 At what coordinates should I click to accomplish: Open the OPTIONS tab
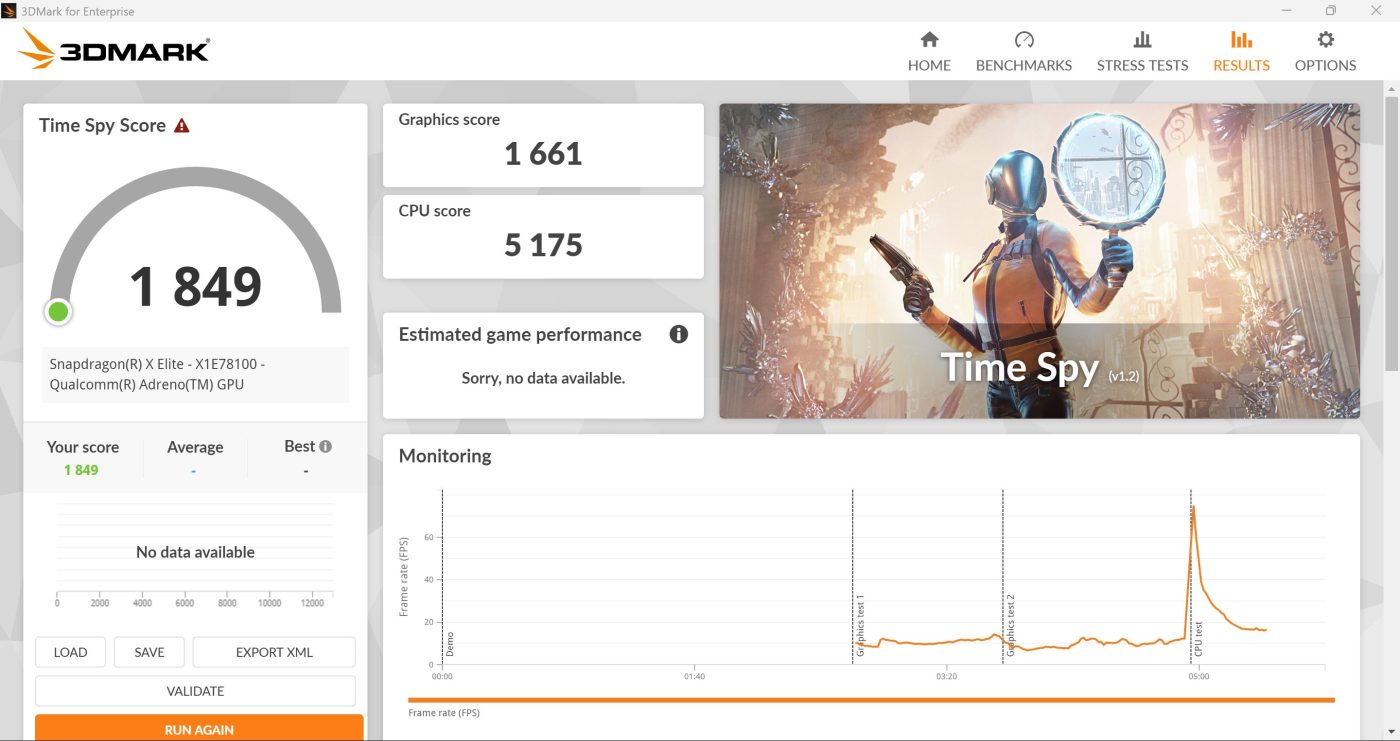tap(1325, 51)
